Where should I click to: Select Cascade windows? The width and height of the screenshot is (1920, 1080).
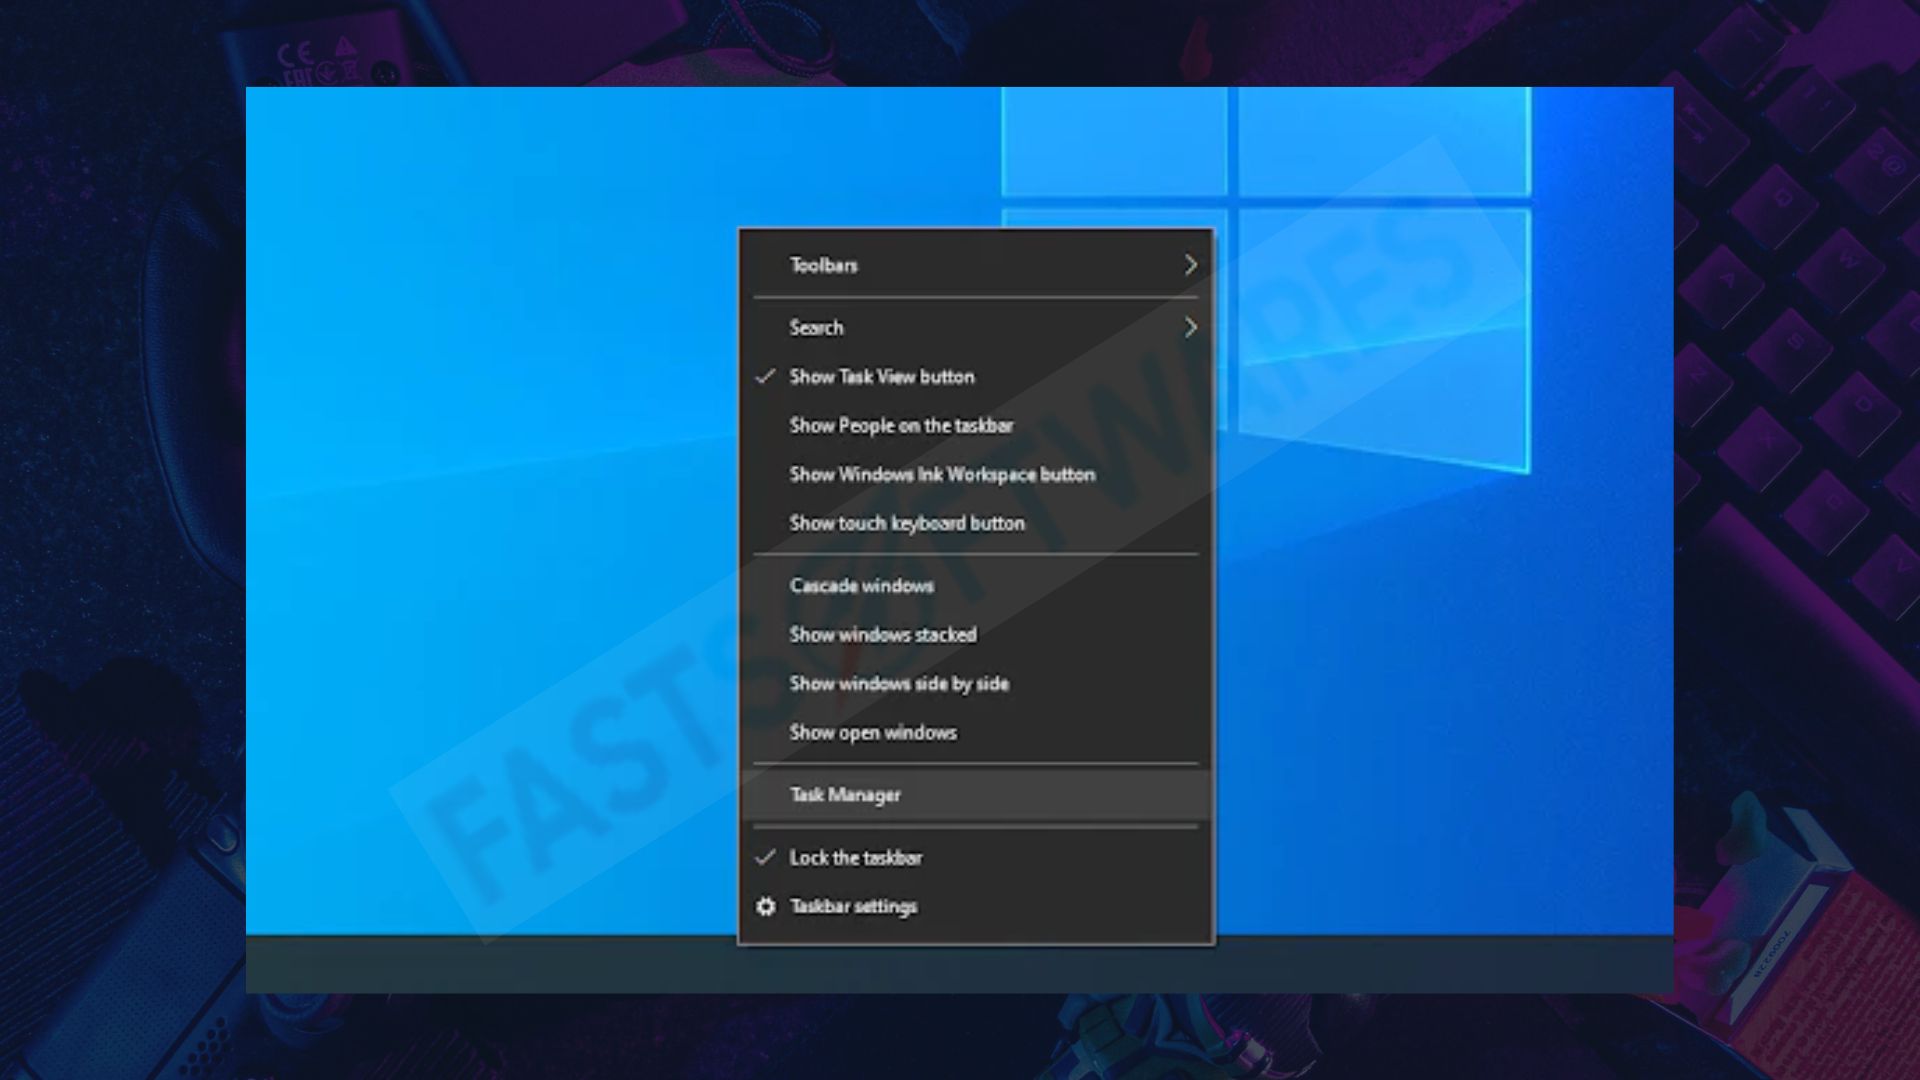coord(976,586)
